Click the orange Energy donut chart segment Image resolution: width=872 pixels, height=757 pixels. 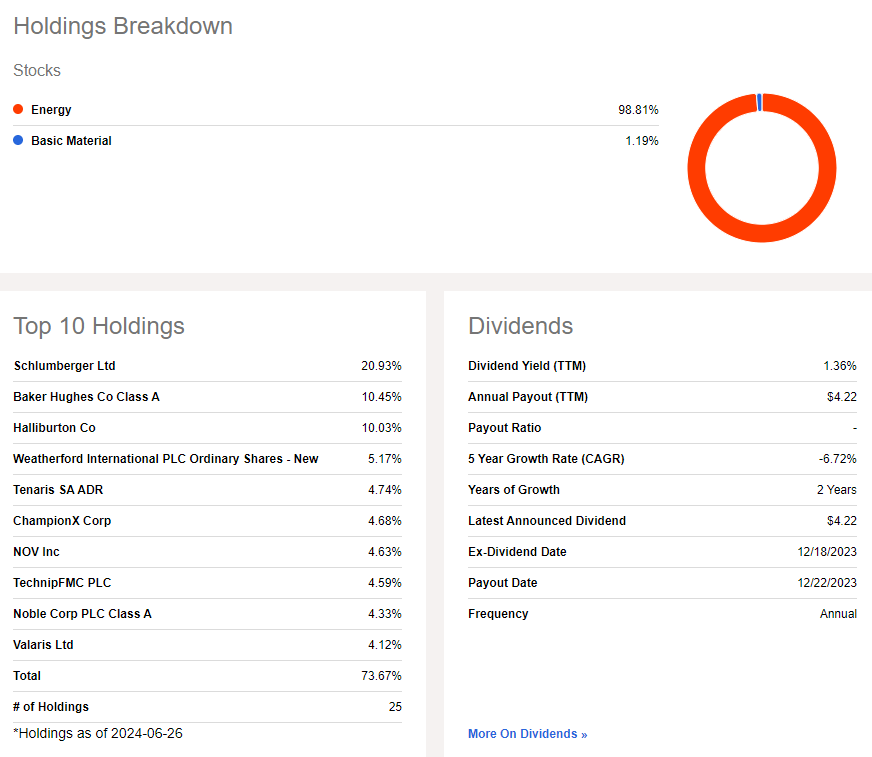click(x=762, y=233)
